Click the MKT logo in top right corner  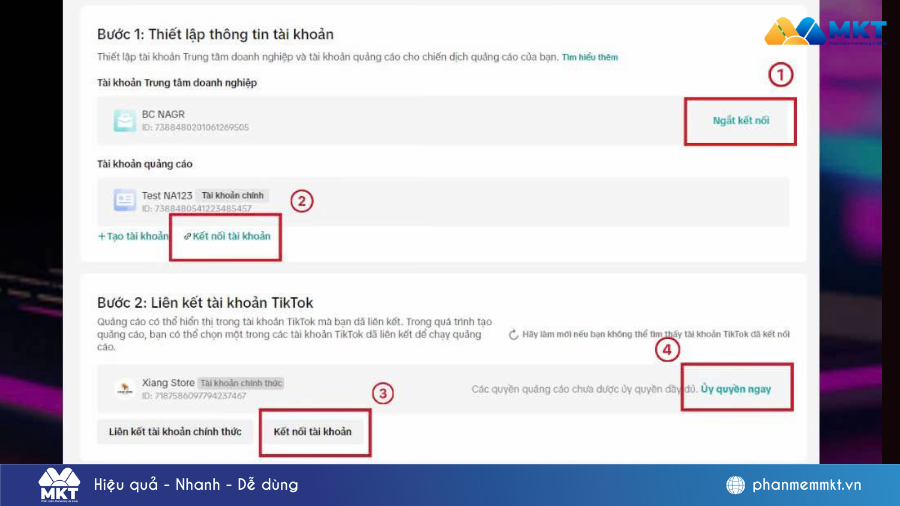pyautogui.click(x=825, y=32)
